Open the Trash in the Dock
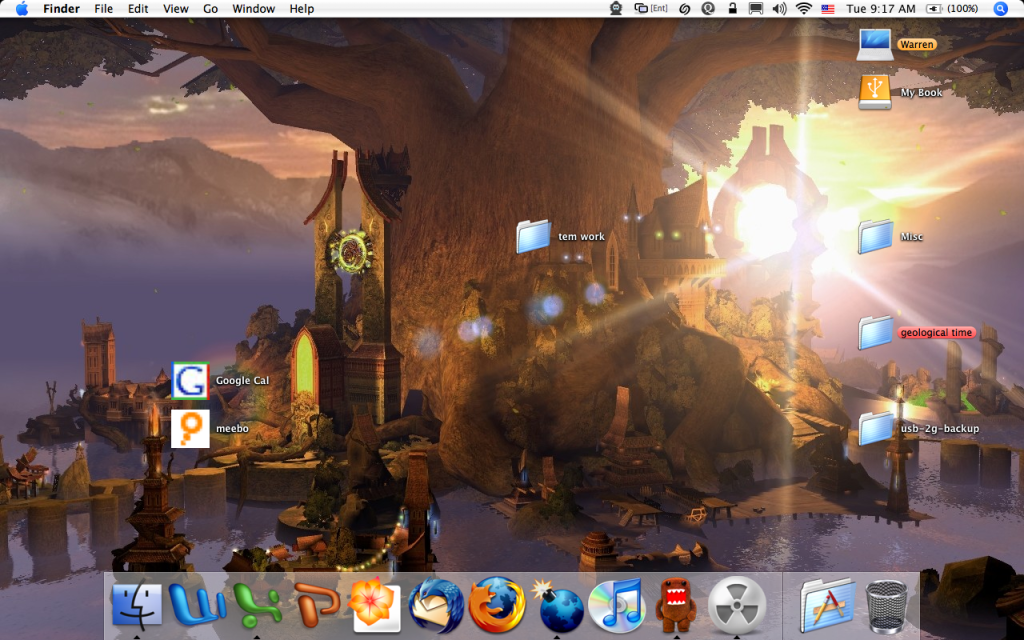Screen dimensions: 1024x640 [x=886, y=607]
